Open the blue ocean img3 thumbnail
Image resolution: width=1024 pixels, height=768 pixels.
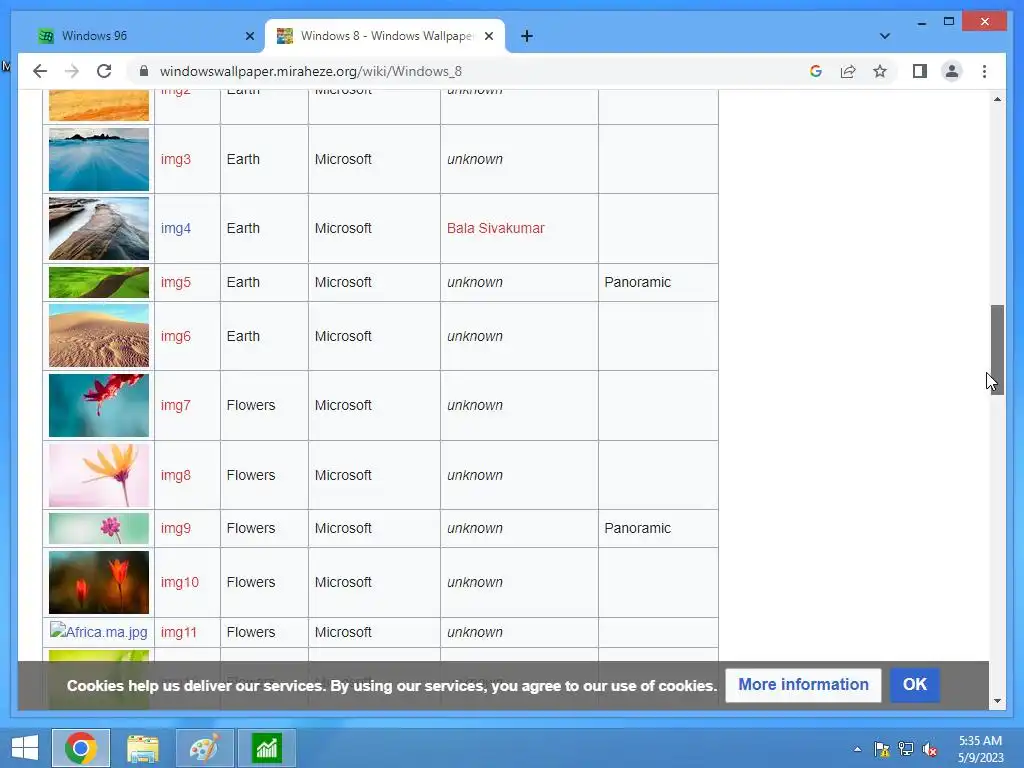[x=99, y=159]
